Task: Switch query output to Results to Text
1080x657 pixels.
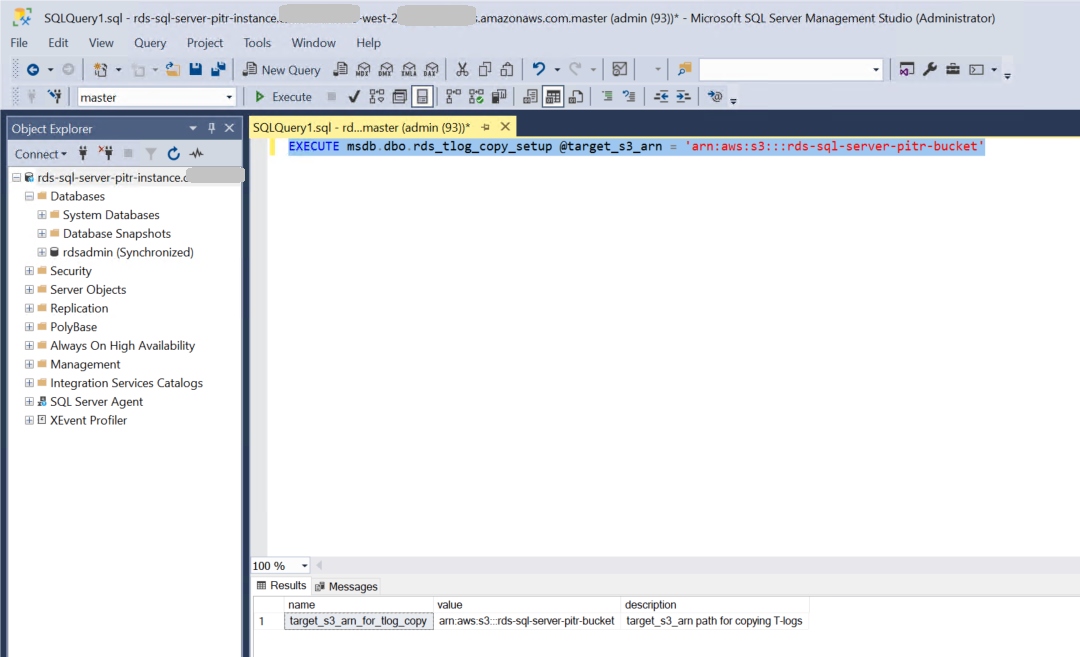Action: click(529, 96)
